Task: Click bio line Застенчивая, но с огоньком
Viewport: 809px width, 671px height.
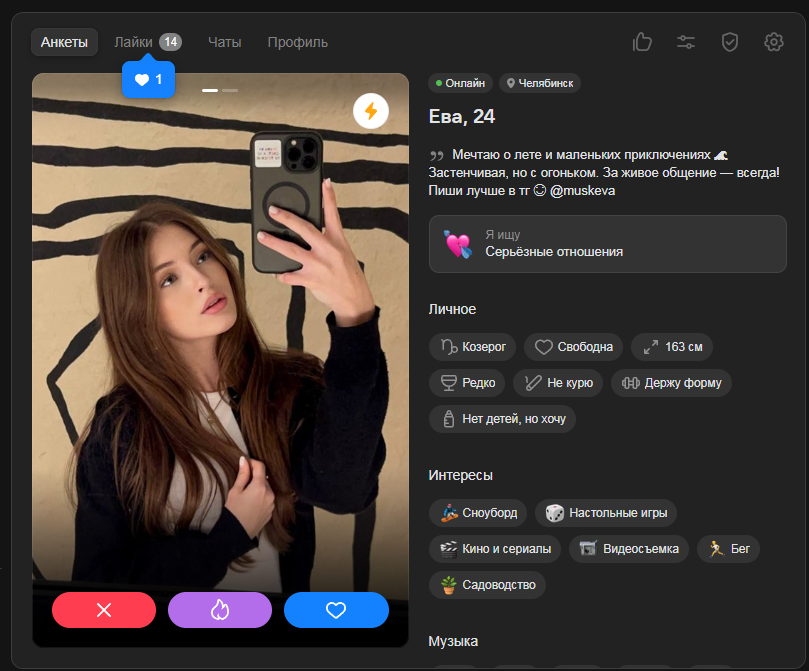Action: pos(514,173)
